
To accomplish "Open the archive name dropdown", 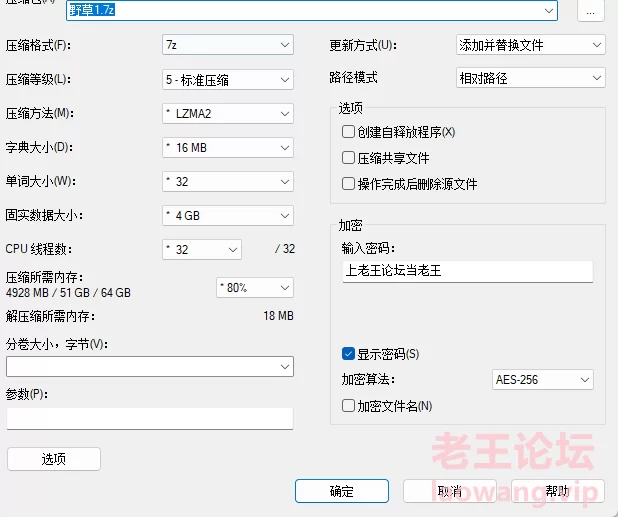I will 549,10.
